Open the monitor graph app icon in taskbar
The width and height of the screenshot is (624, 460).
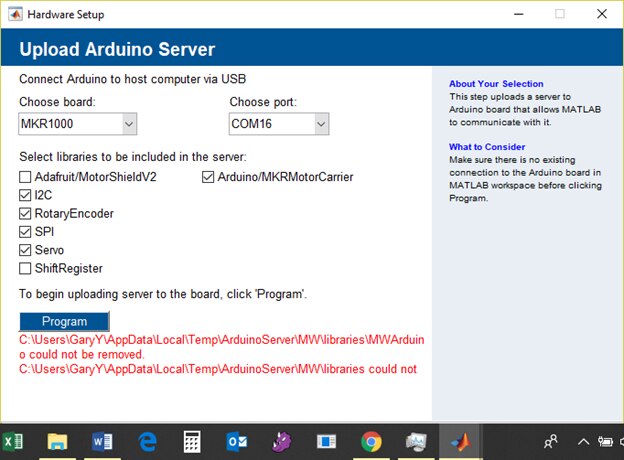(x=416, y=442)
